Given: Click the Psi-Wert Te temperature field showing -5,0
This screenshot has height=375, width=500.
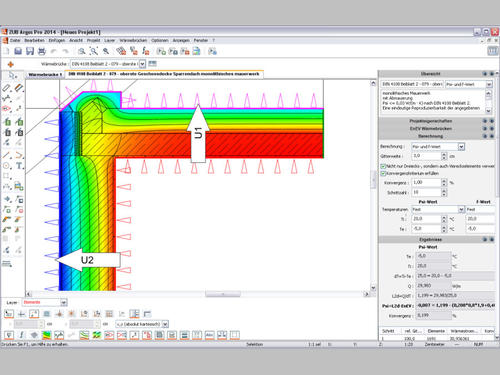Looking at the screenshot, I should click(426, 229).
